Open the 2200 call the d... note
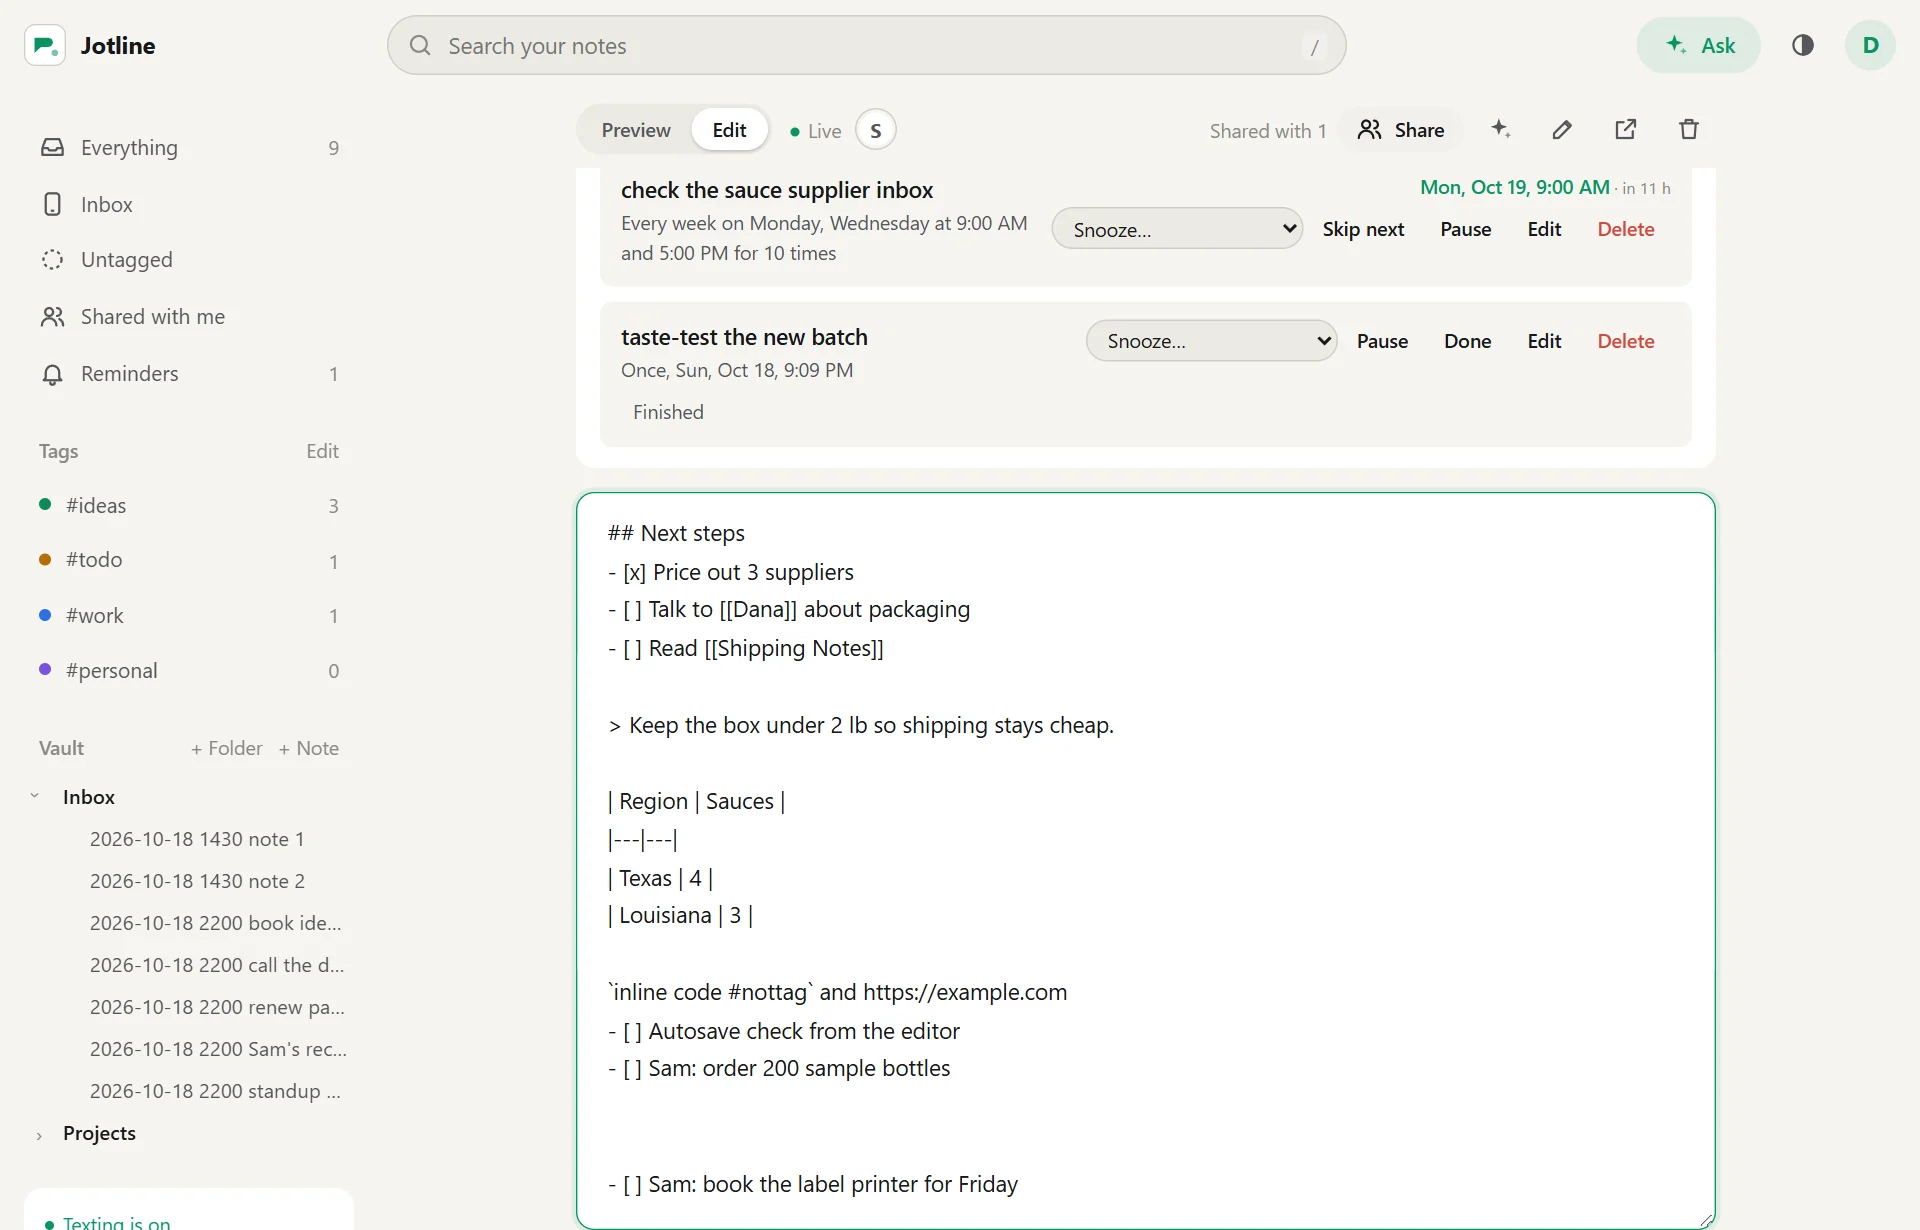The width and height of the screenshot is (1920, 1230). point(216,965)
